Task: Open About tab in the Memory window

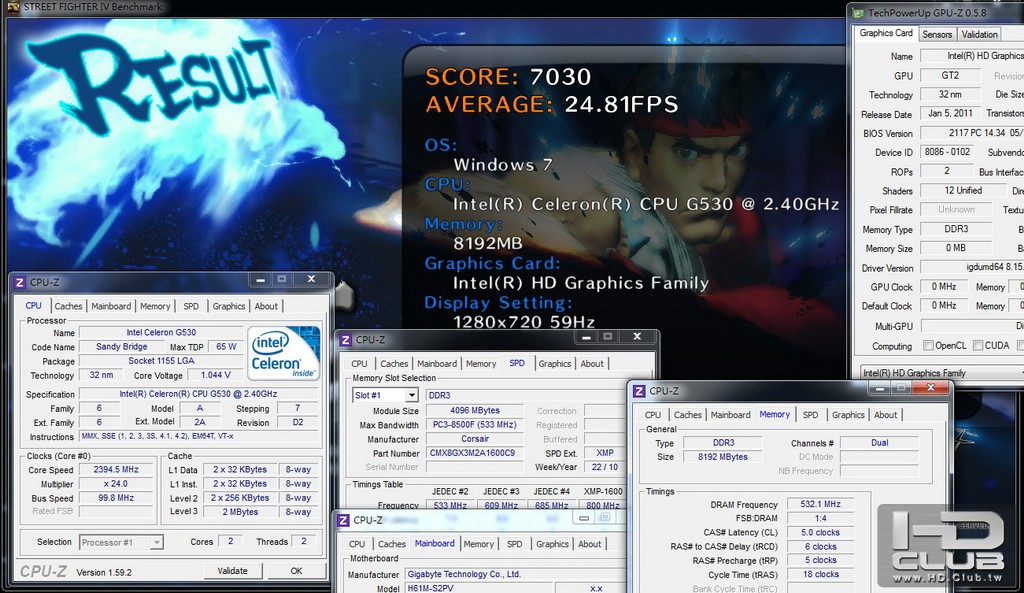Action: (x=885, y=415)
